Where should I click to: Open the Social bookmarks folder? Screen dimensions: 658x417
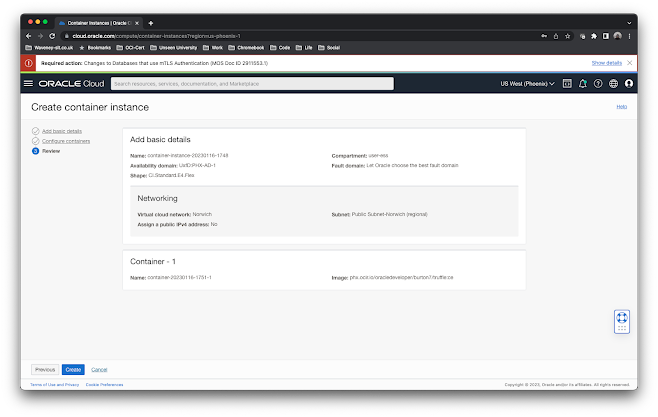point(329,48)
